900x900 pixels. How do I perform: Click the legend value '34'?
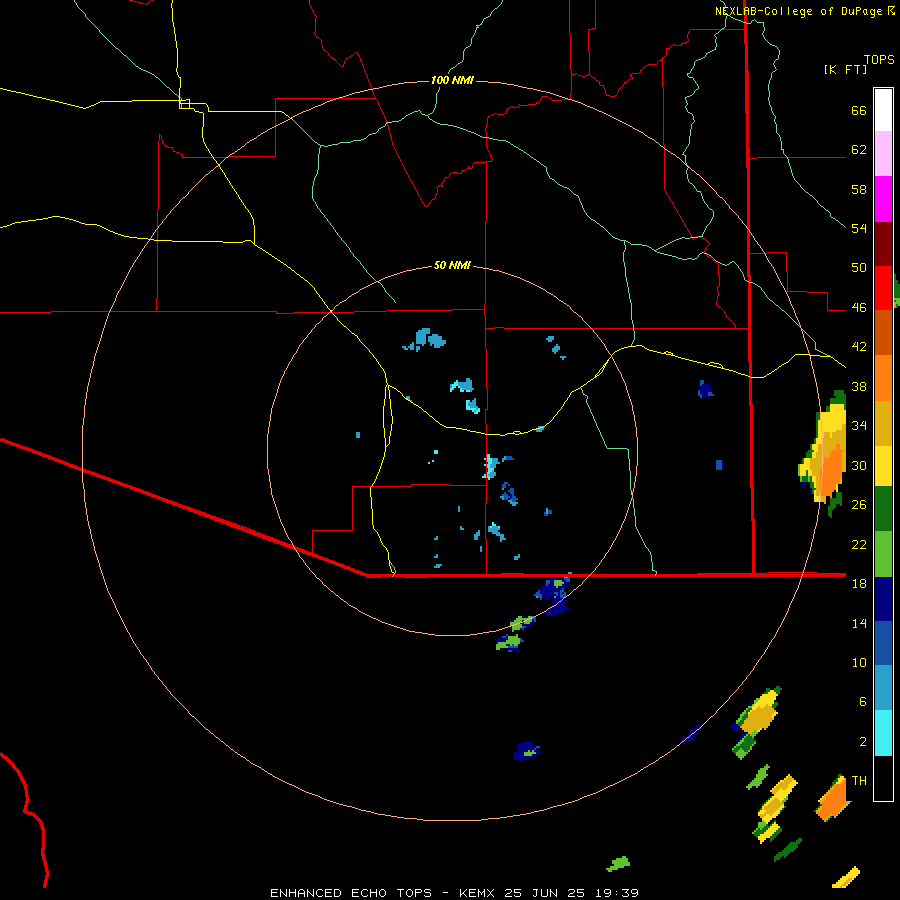tap(859, 426)
